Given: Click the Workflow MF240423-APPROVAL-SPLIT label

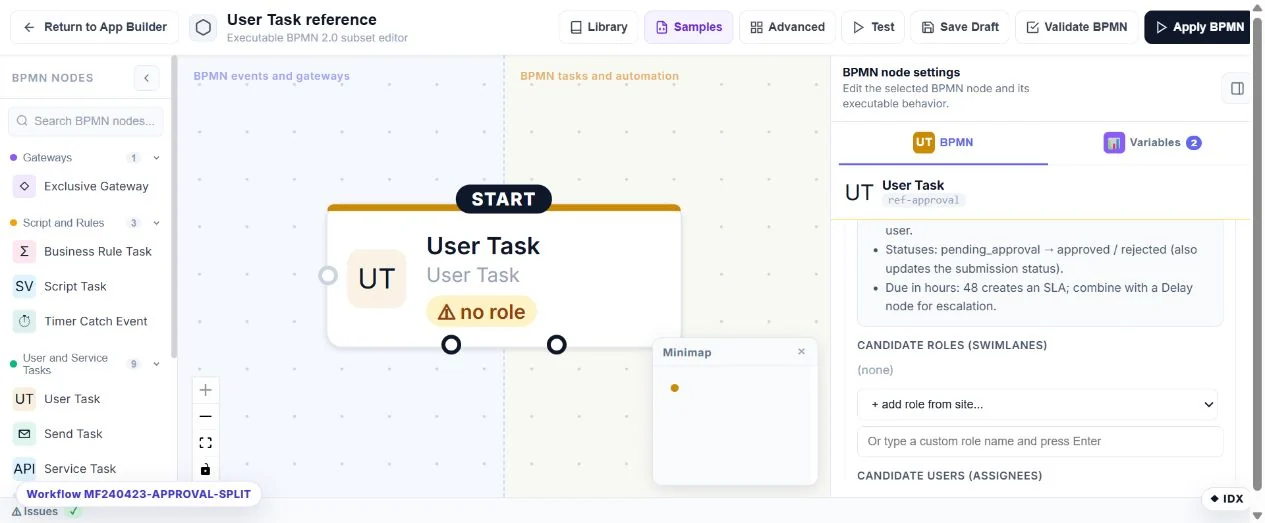Looking at the screenshot, I should [x=139, y=494].
